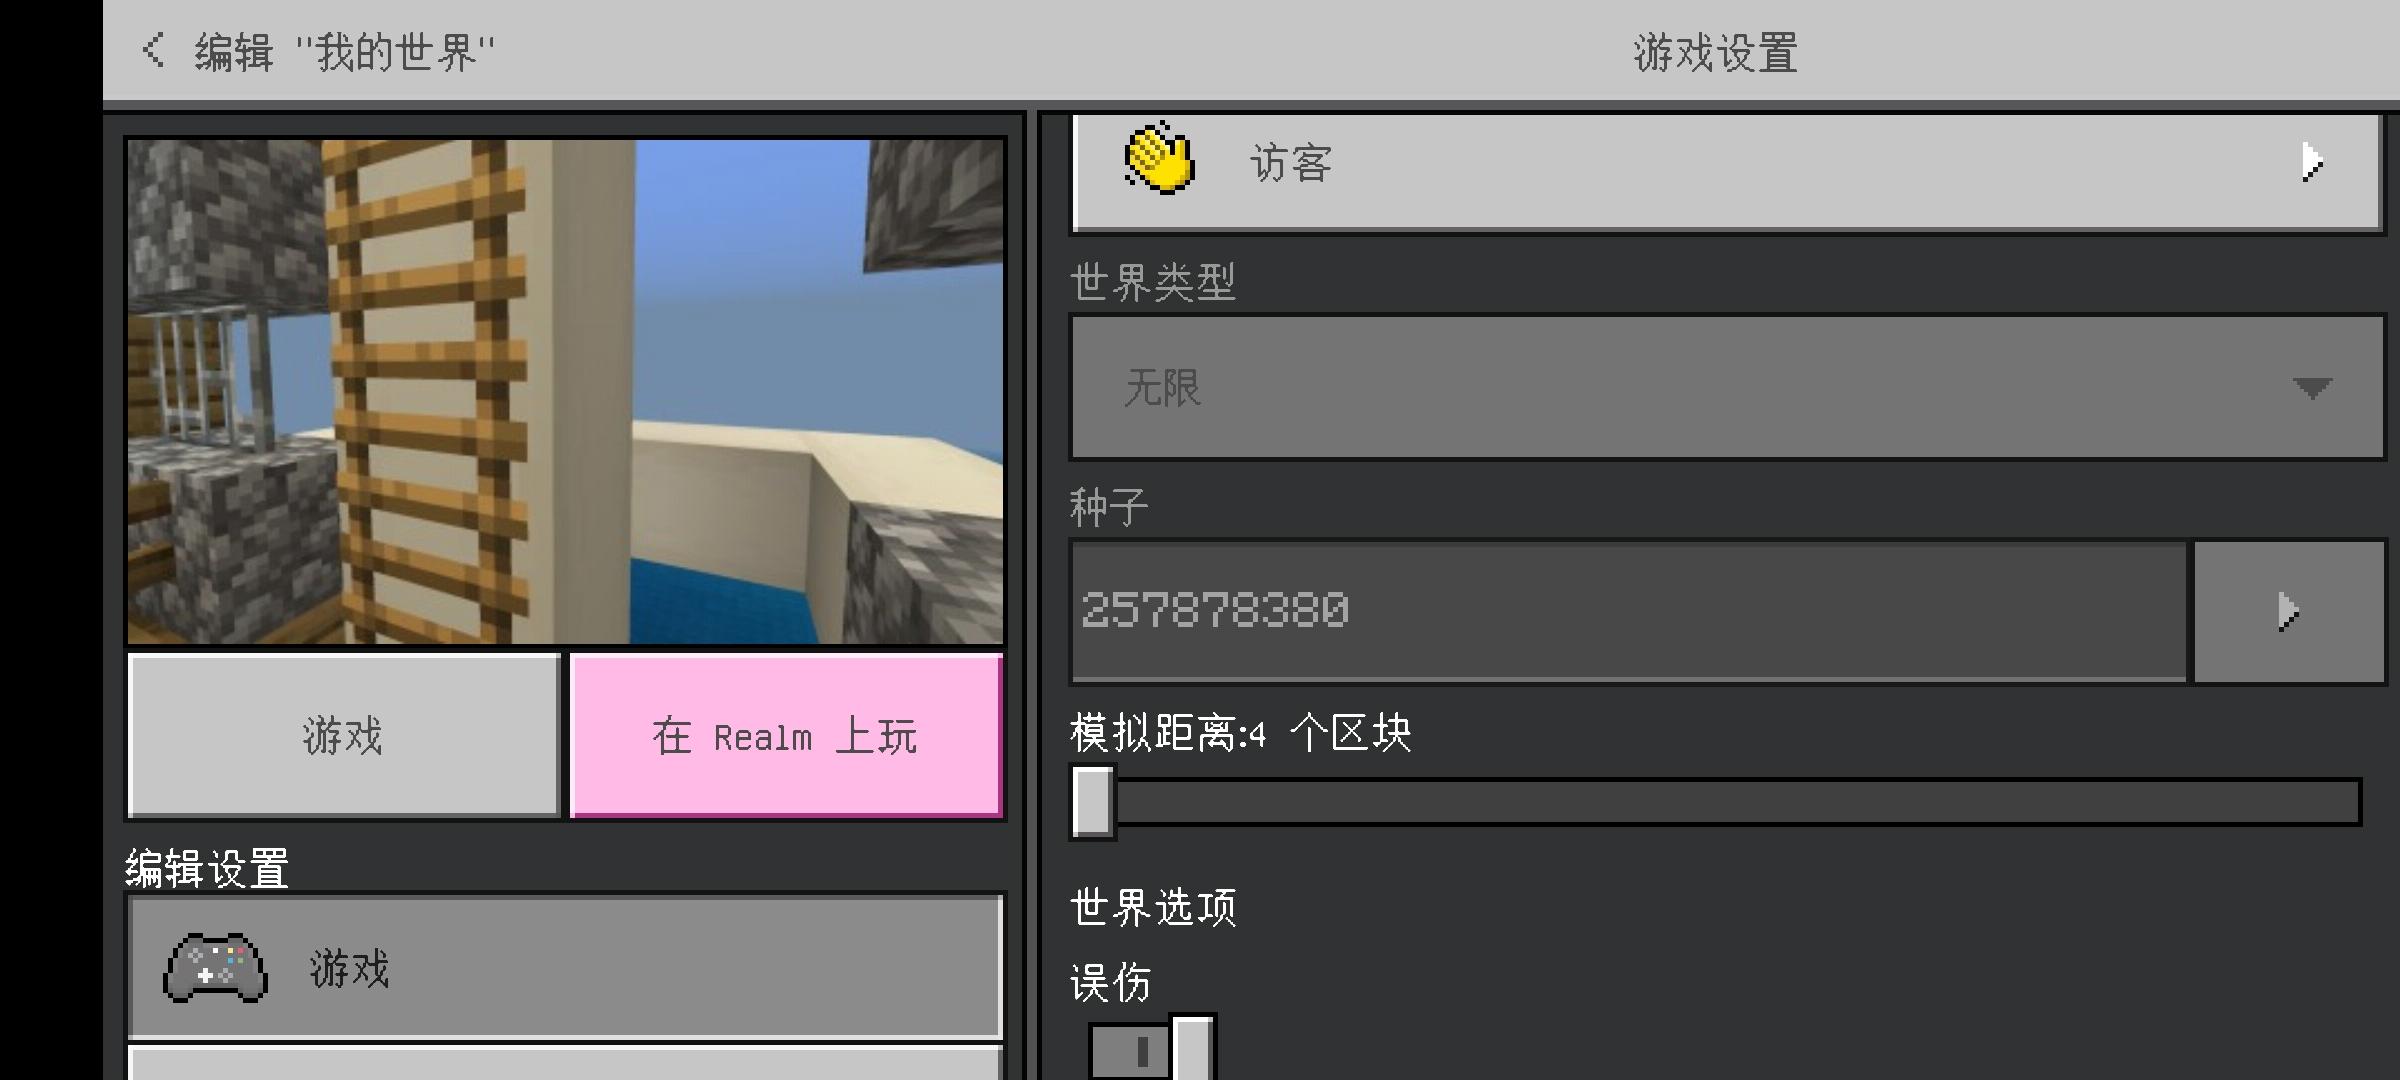Open the 世界类型 dropdown showing 无限

[x=1727, y=387]
